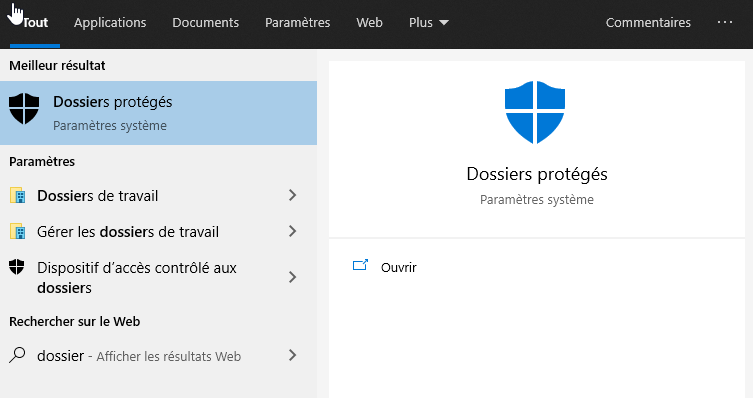Click the open-window icon beside Ouvrir
753x398 pixels.
(x=360, y=265)
